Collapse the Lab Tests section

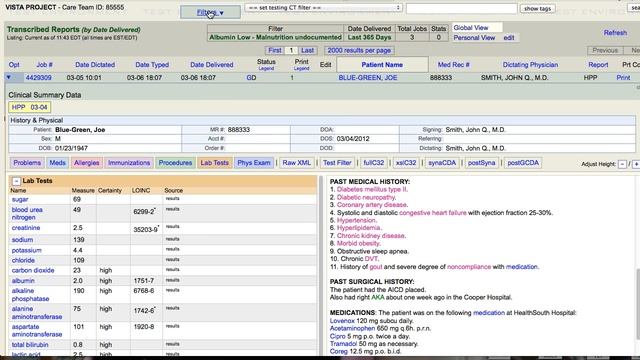[x=16, y=181]
